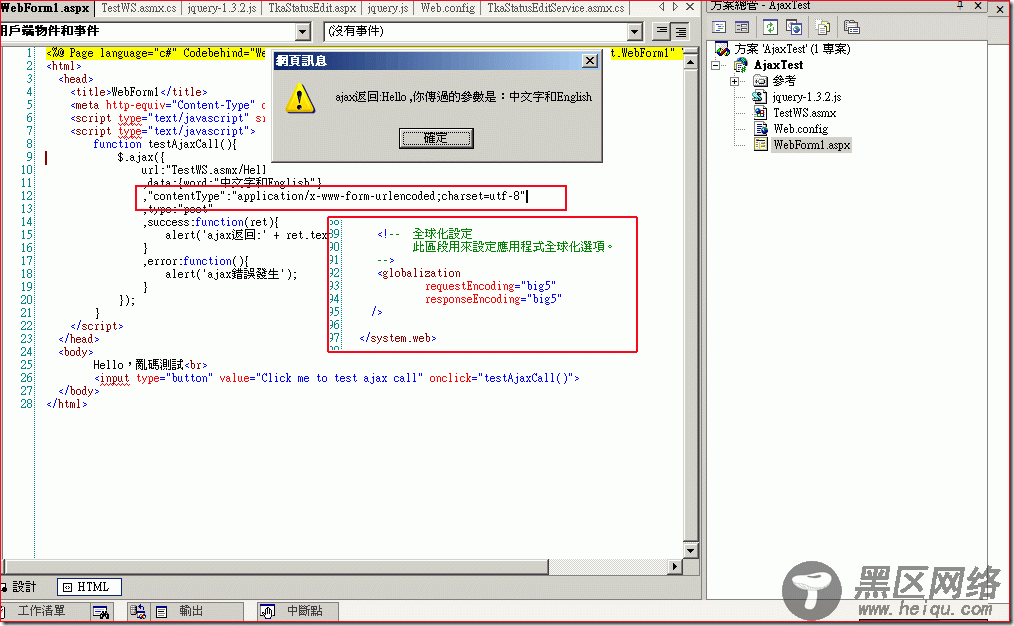This screenshot has width=1014, height=626.
Task: Click the view designer icon in Solution Explorer
Action: coord(742,27)
